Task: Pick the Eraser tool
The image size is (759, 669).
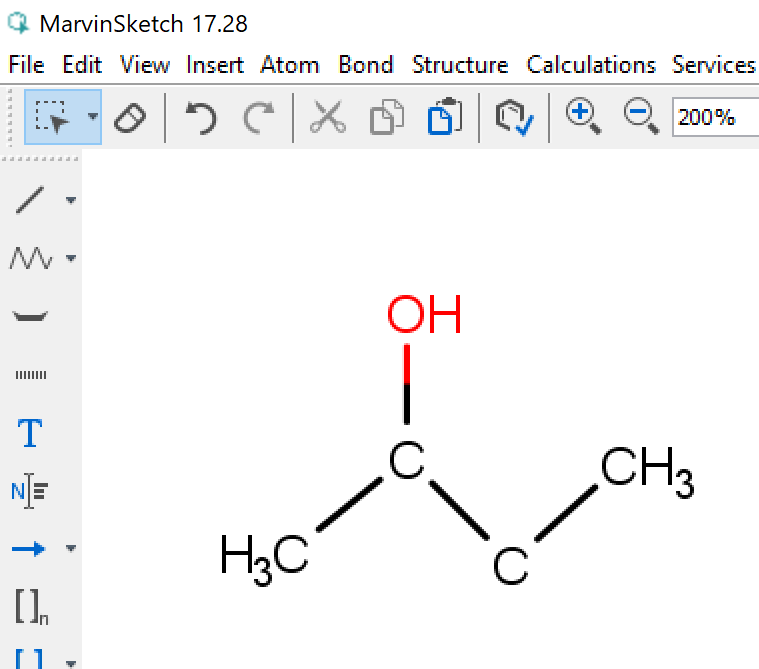Action: 130,117
